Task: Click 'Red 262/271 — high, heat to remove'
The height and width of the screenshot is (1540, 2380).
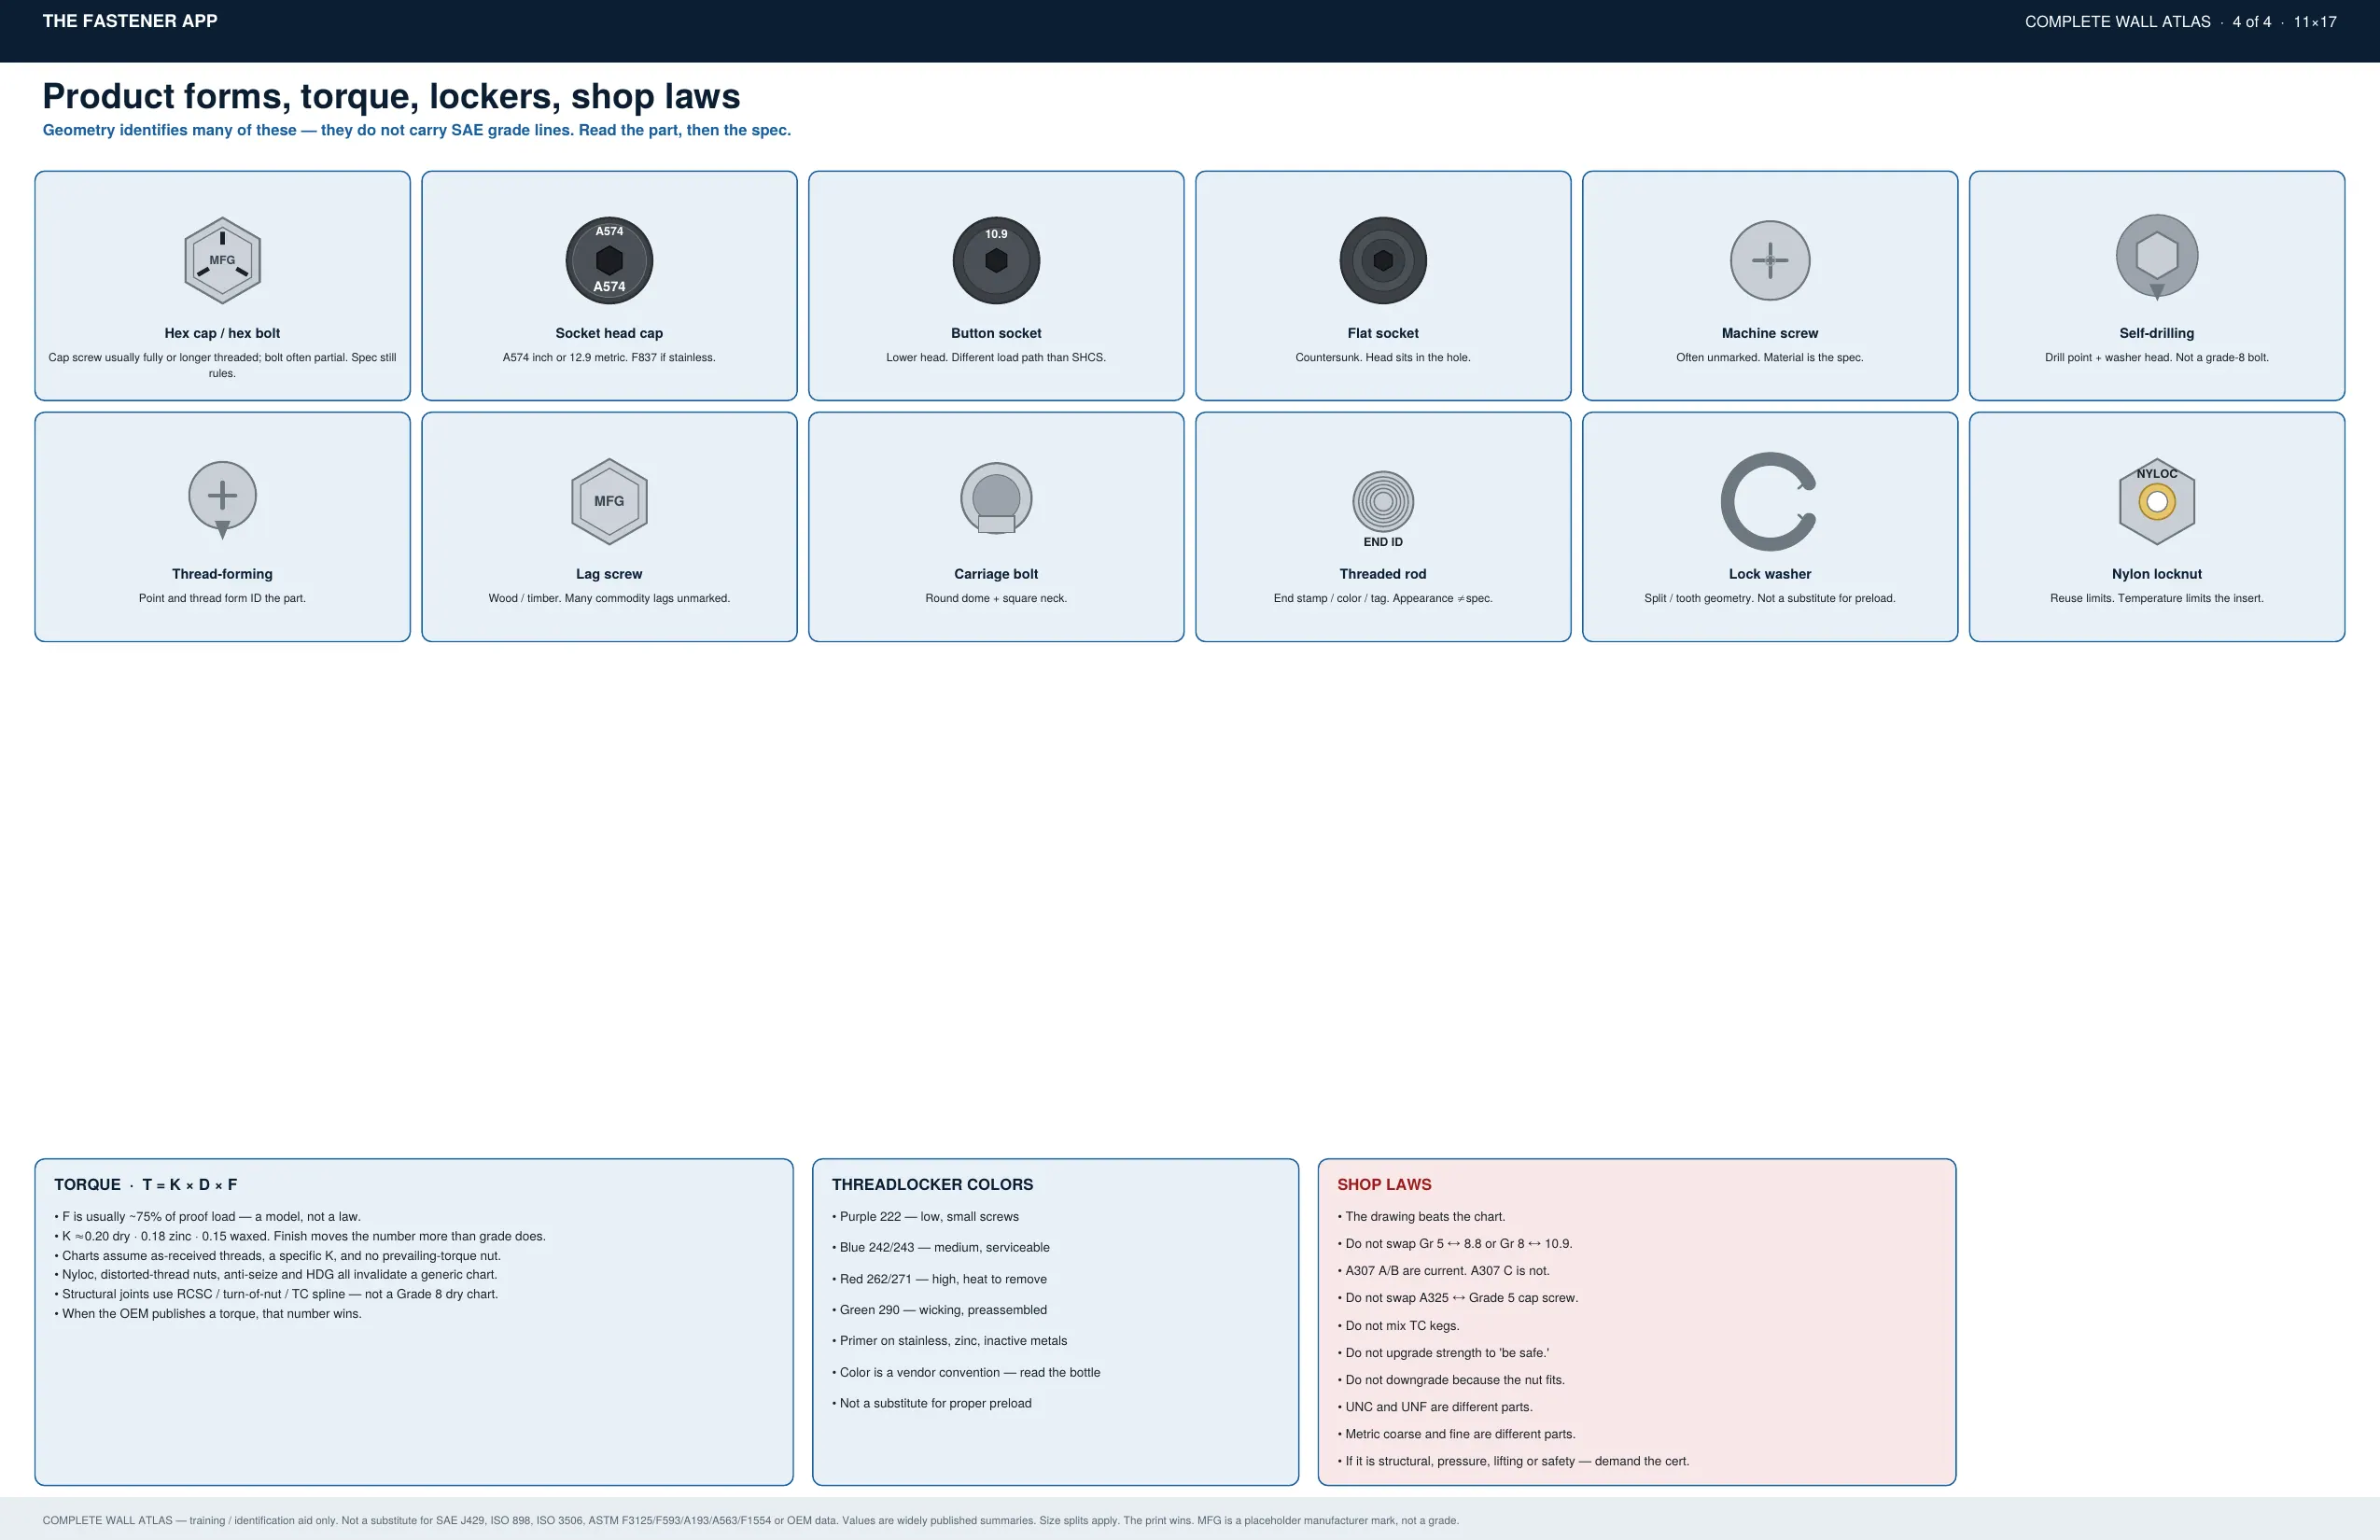Action: tap(940, 1279)
